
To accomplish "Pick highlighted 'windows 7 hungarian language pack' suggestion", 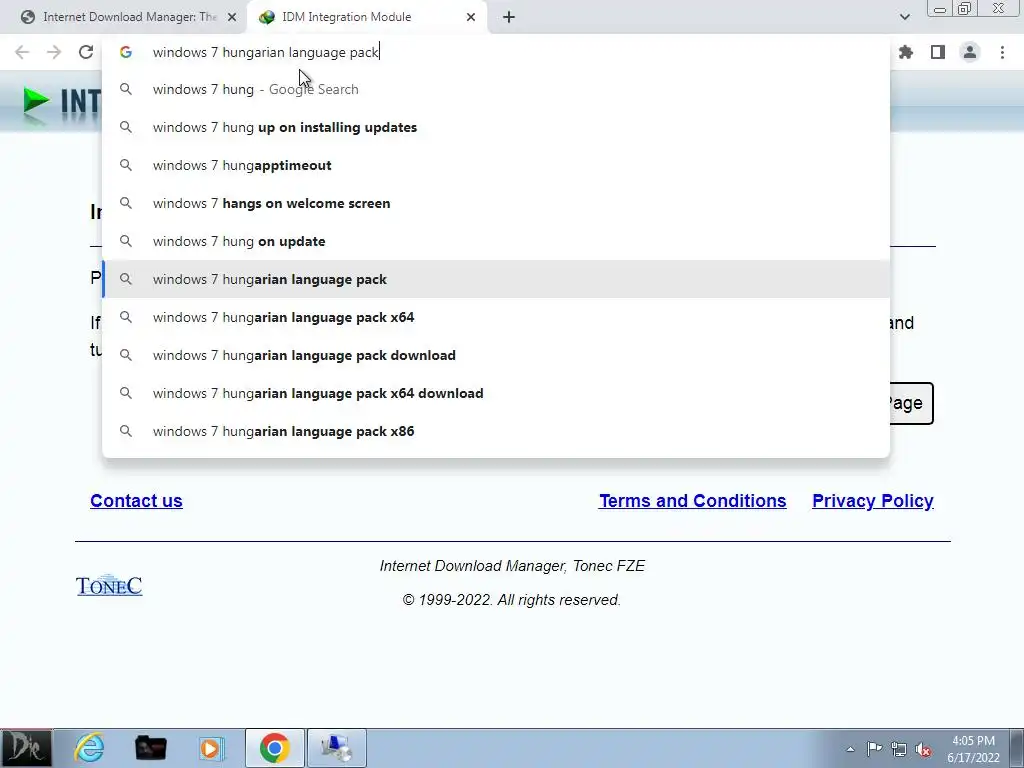I will point(496,279).
